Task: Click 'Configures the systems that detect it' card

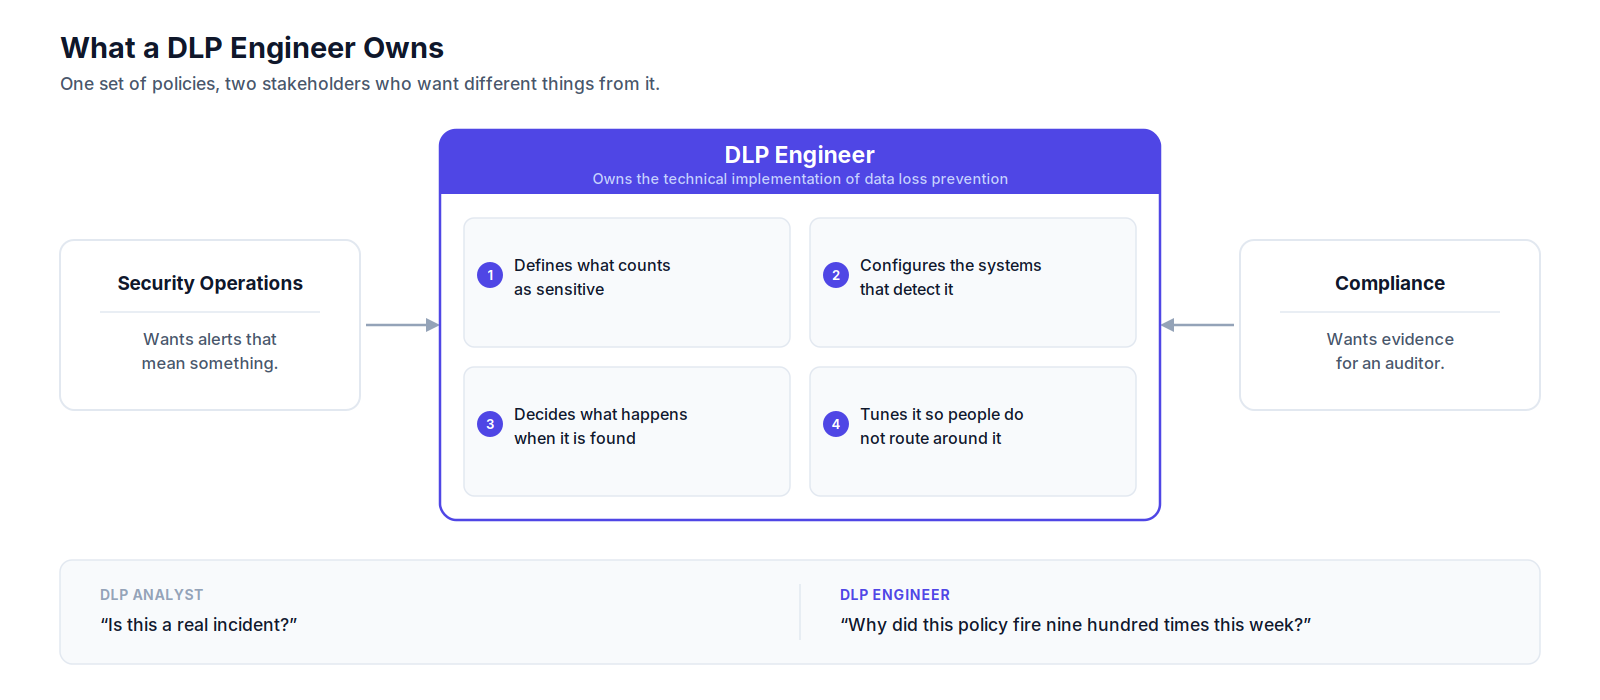Action: [973, 283]
